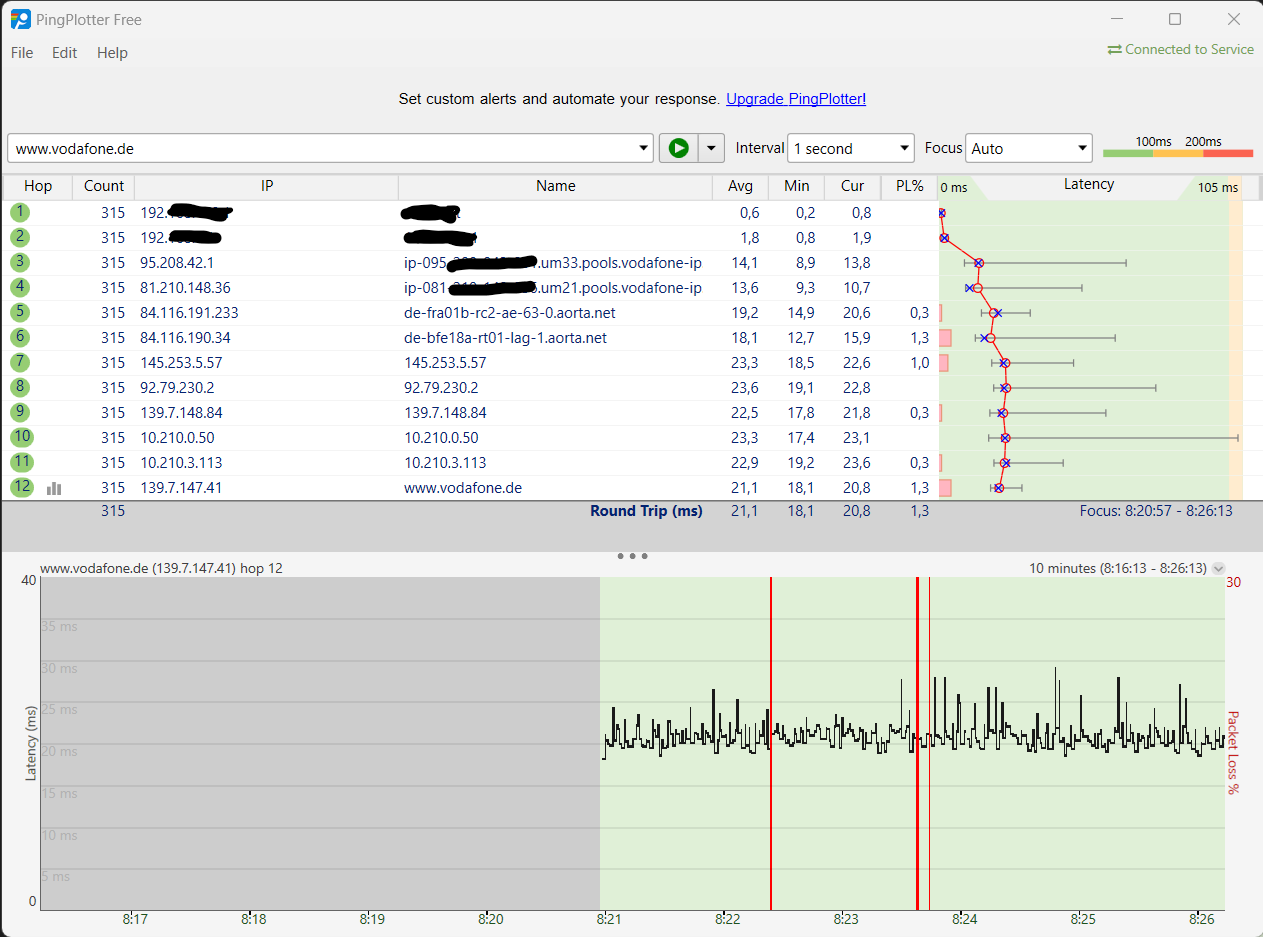
Task: Click the hop 10 green circle
Action: tap(22, 437)
